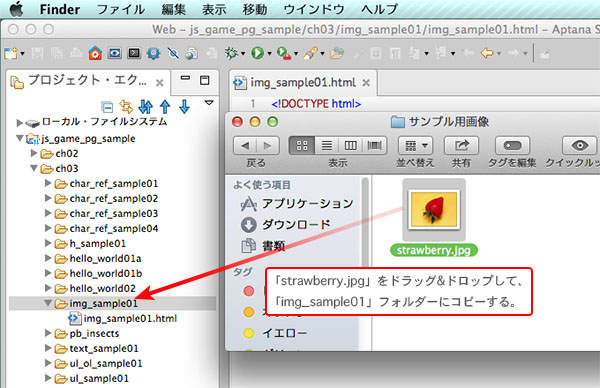600x388 pixels.
Task: Select the char_ref_sample02 folder
Action: (106, 199)
